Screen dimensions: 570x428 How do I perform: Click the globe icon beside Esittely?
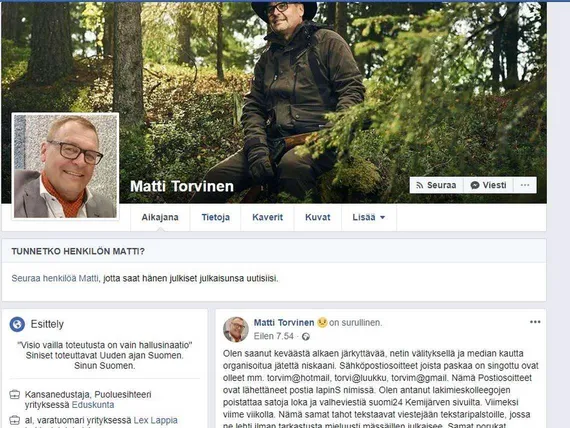point(17,324)
